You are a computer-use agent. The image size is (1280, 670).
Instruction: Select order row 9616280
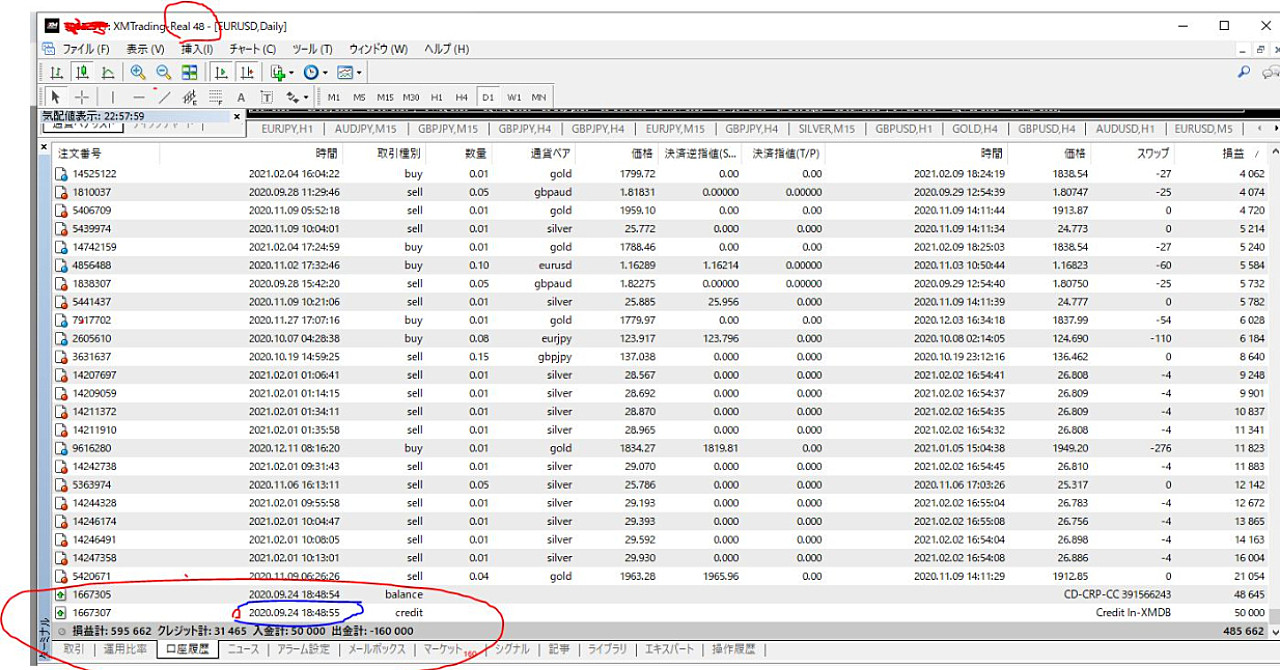[x=659, y=448]
